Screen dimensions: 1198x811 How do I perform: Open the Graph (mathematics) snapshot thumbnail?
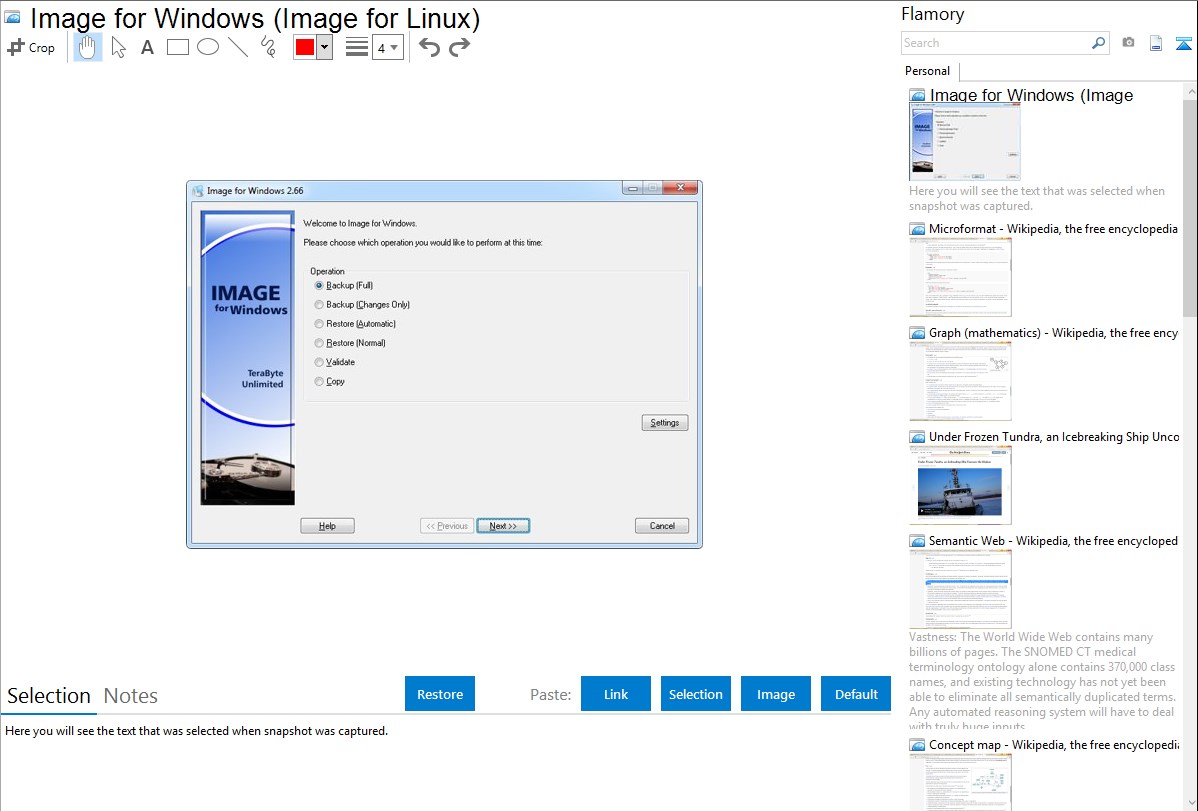click(x=960, y=381)
